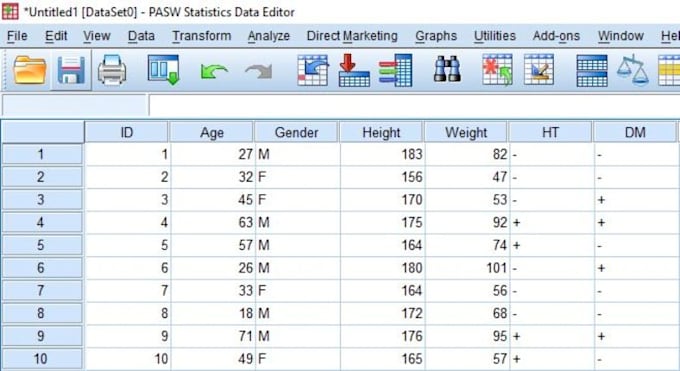Viewport: 680px width, 371px height.
Task: Click DM cell in row 6
Action: tap(637, 268)
